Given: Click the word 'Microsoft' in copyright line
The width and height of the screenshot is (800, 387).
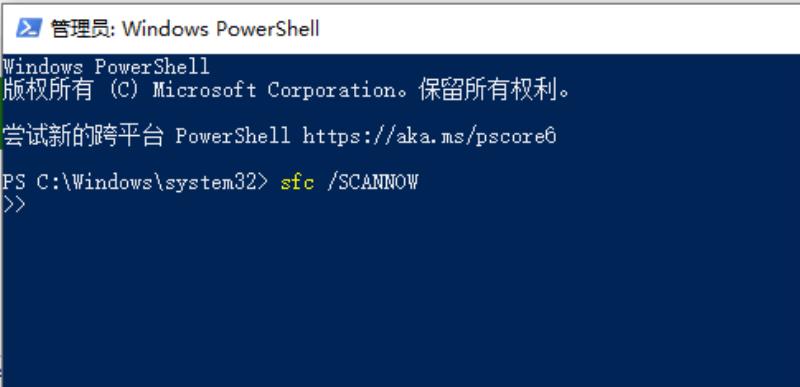Looking at the screenshot, I should pos(204,91).
